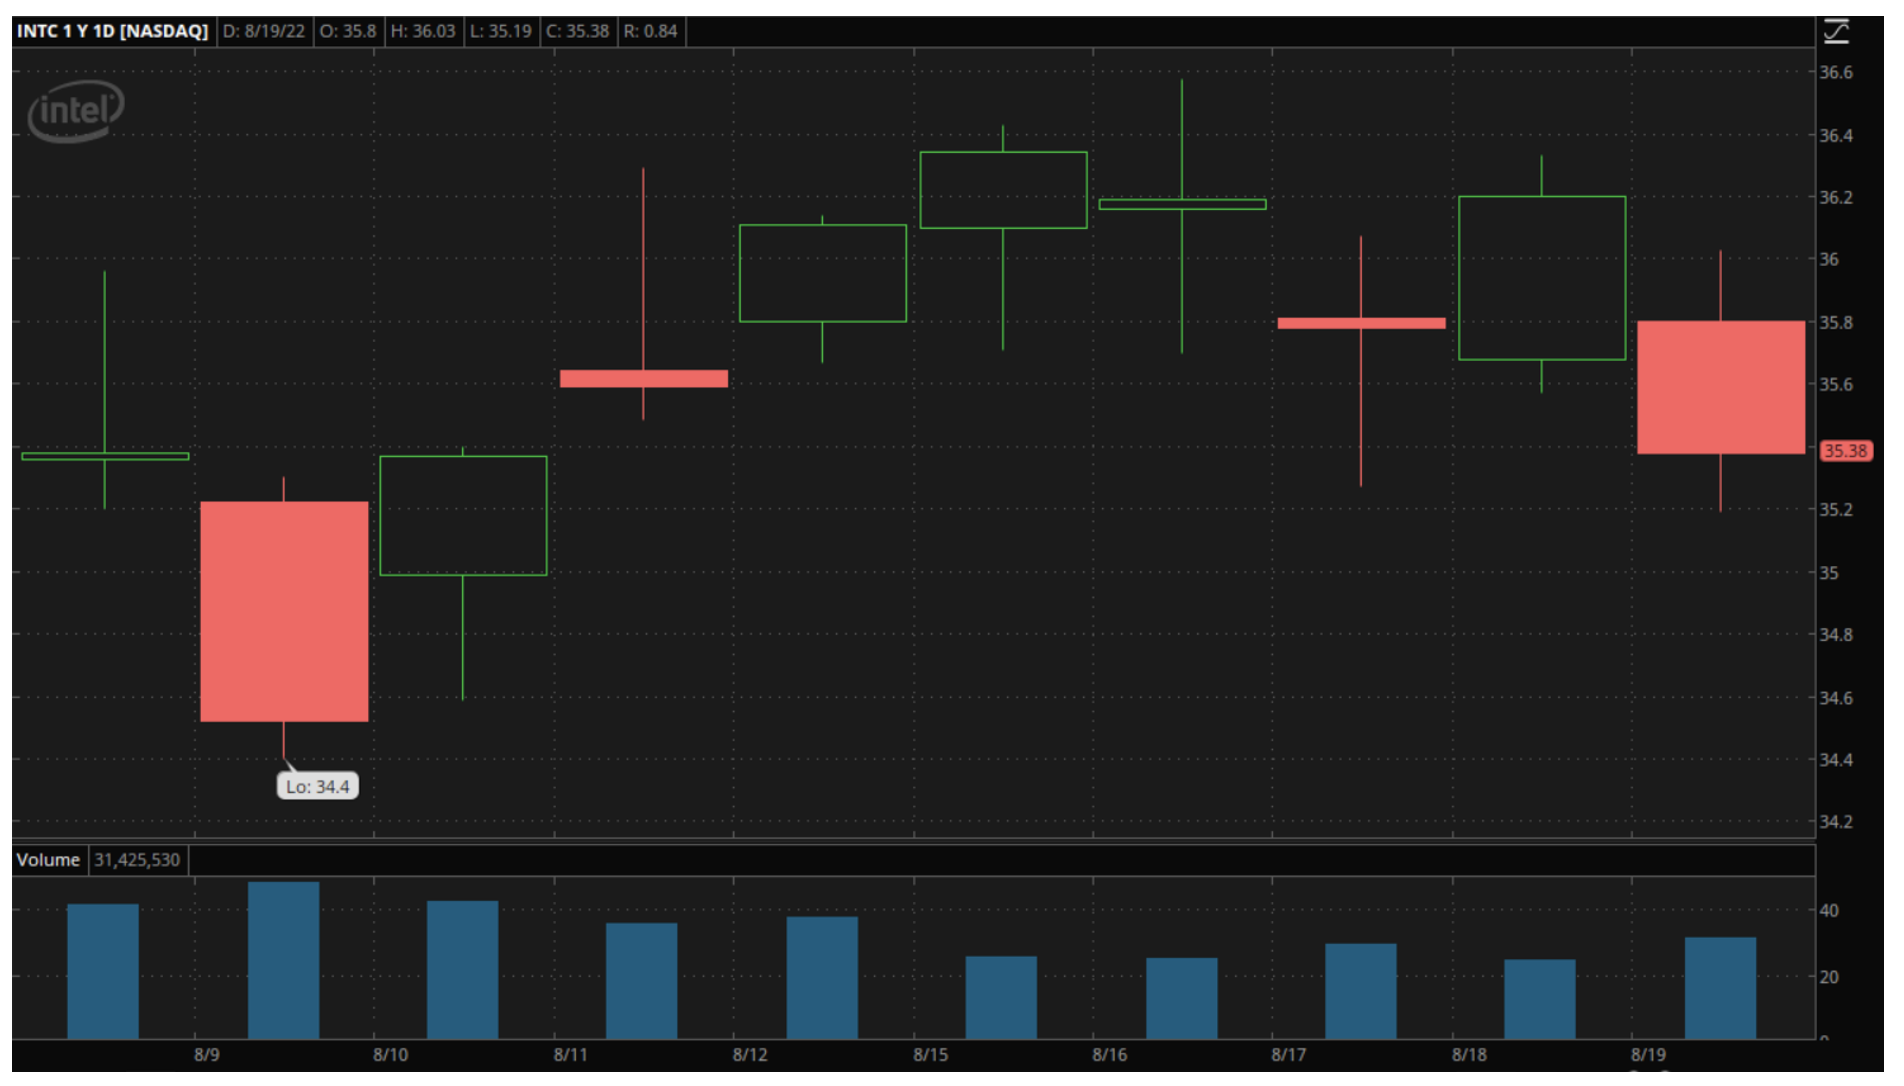Select the red 8/17 candlestick body
Viewport: 1904px width, 1086px height.
point(1361,323)
